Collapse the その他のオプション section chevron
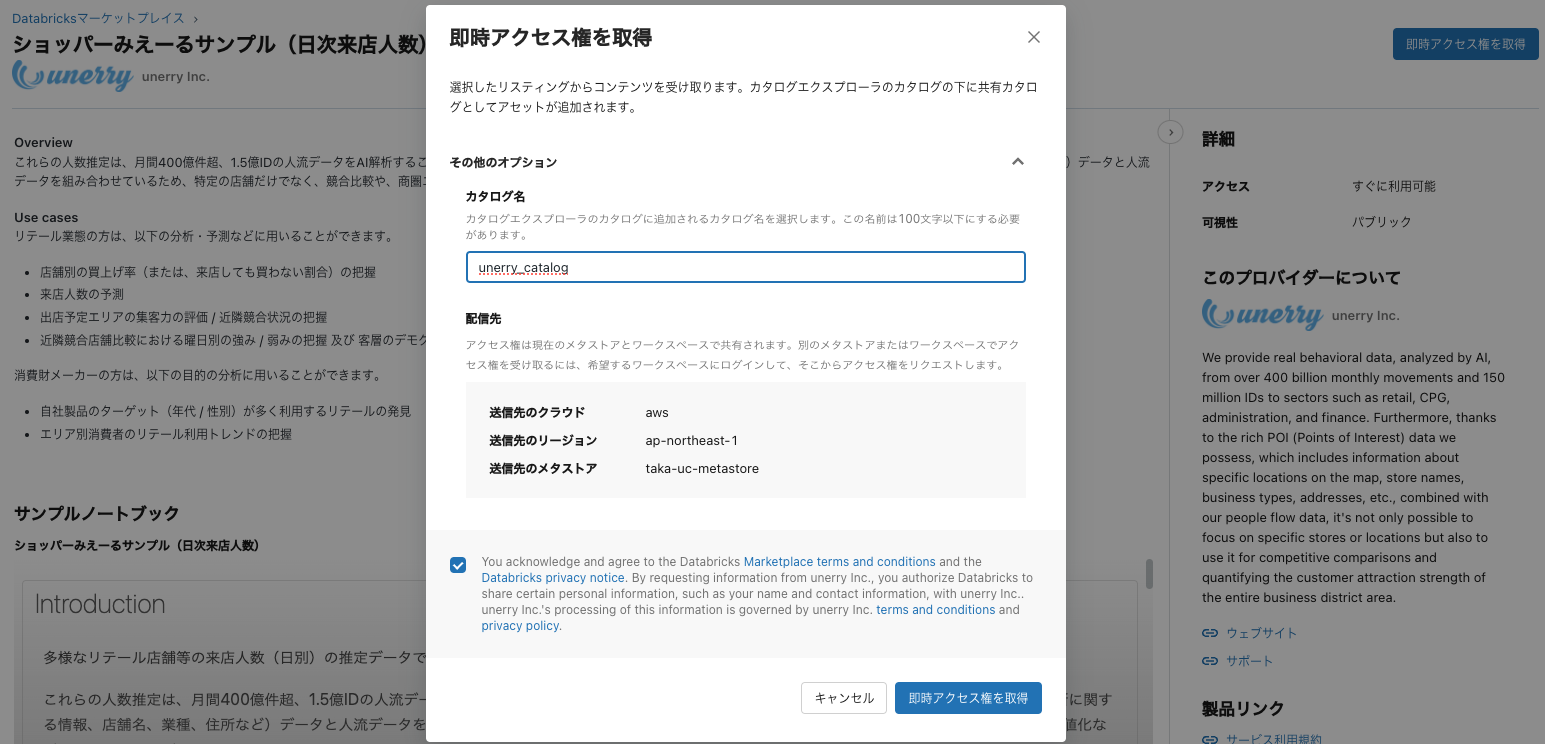This screenshot has height=744, width=1545. click(x=1018, y=161)
